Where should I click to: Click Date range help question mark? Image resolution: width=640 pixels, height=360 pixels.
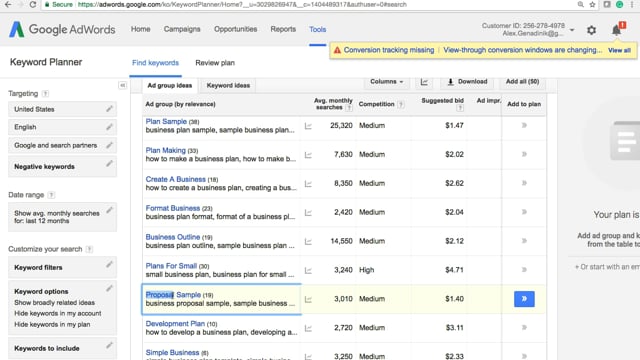click(x=51, y=195)
